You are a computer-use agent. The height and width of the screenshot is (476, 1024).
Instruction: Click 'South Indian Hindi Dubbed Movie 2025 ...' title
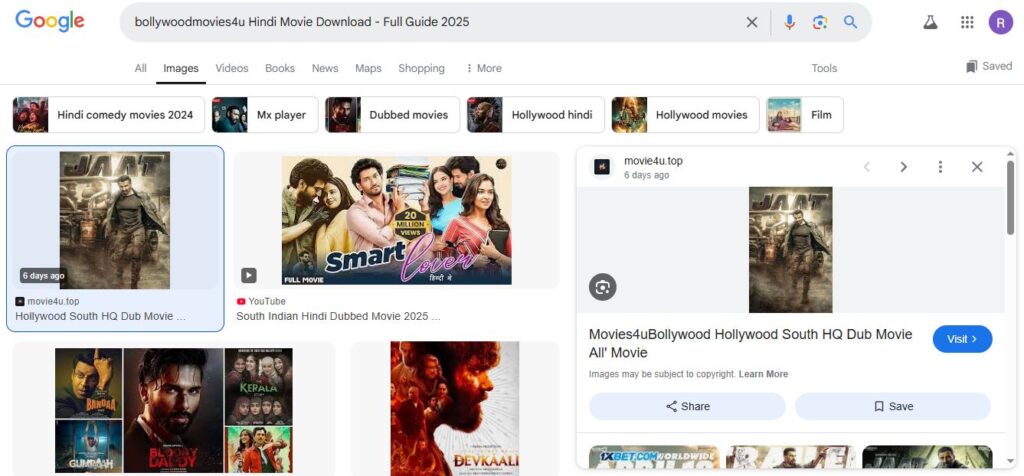point(338,316)
